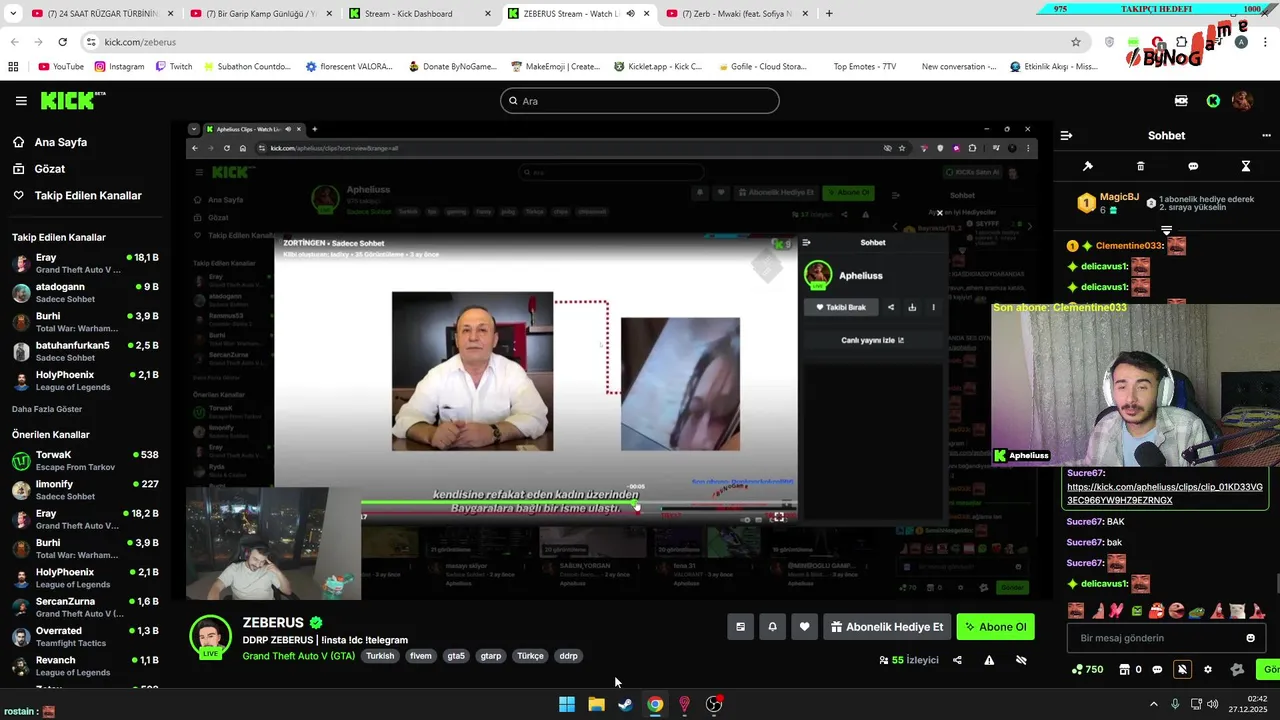Open batuhanfurkan5 channel in sidebar
This screenshot has height=720, width=1280.
coord(85,351)
